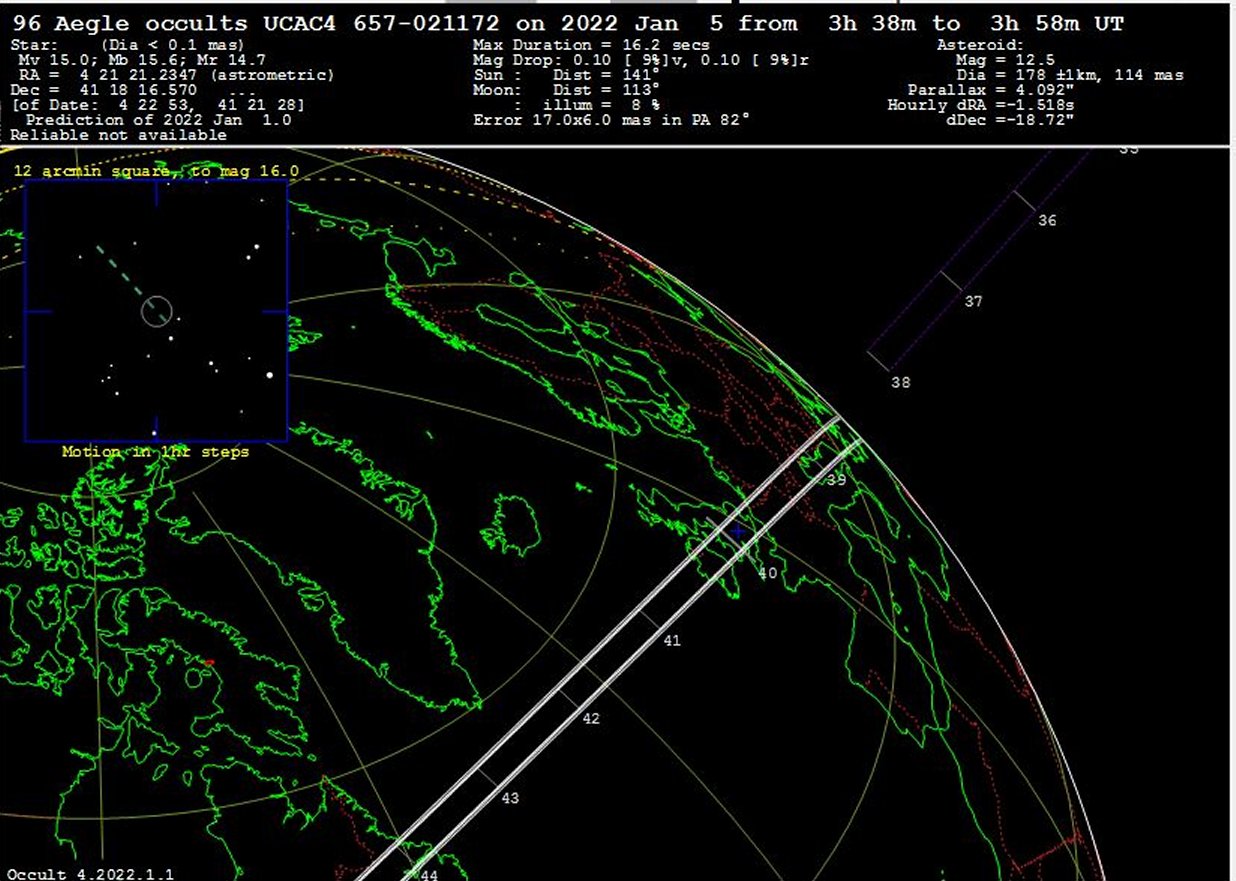Select the 41 minute time tick label
The image size is (1236, 881).
coord(672,640)
